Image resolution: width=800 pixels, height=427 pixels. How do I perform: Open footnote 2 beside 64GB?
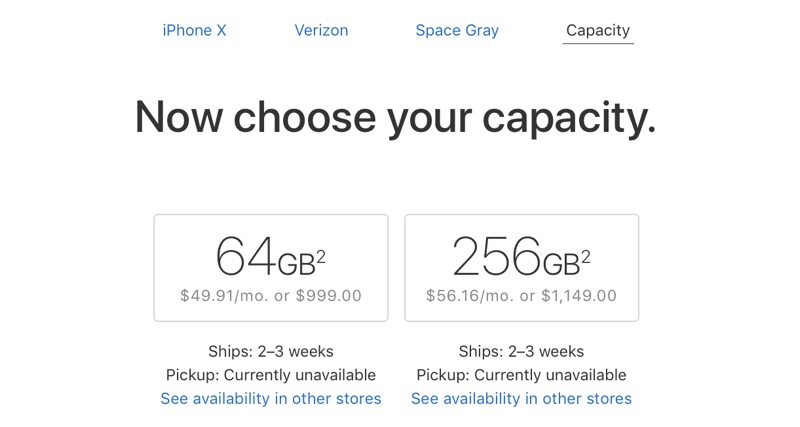point(321,258)
